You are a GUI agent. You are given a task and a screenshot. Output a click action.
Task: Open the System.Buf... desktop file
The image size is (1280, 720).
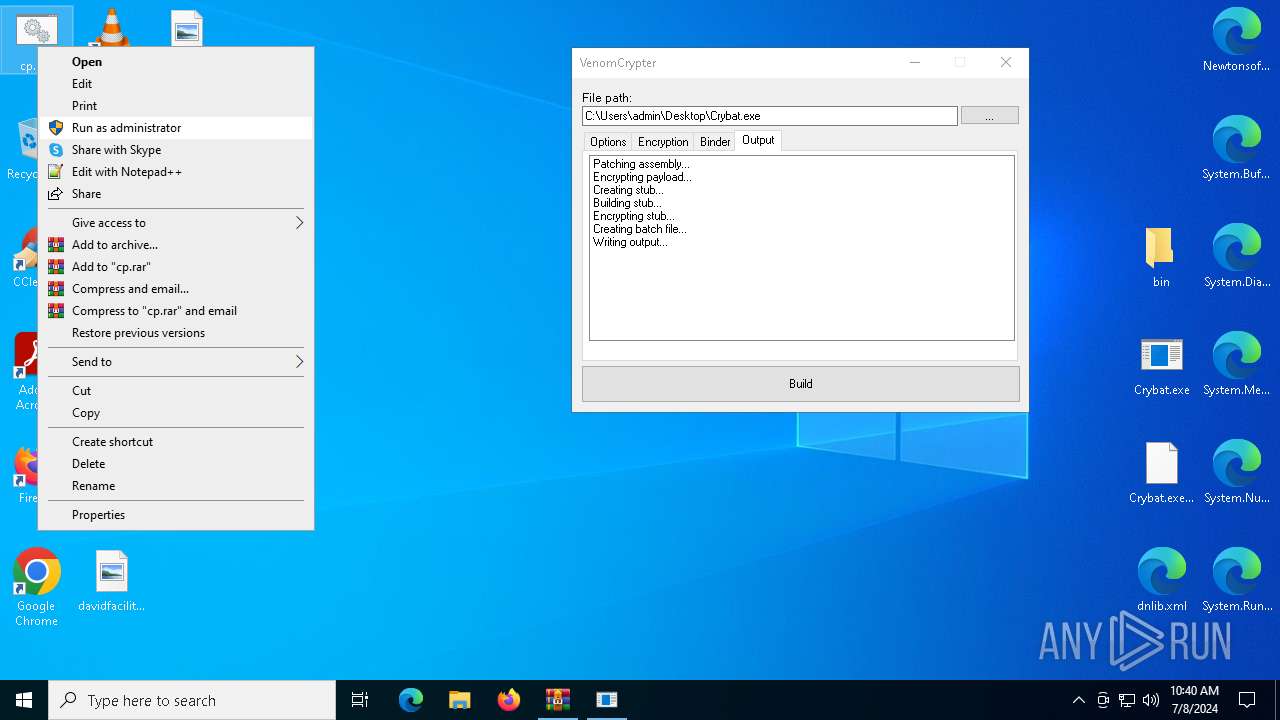1237,149
